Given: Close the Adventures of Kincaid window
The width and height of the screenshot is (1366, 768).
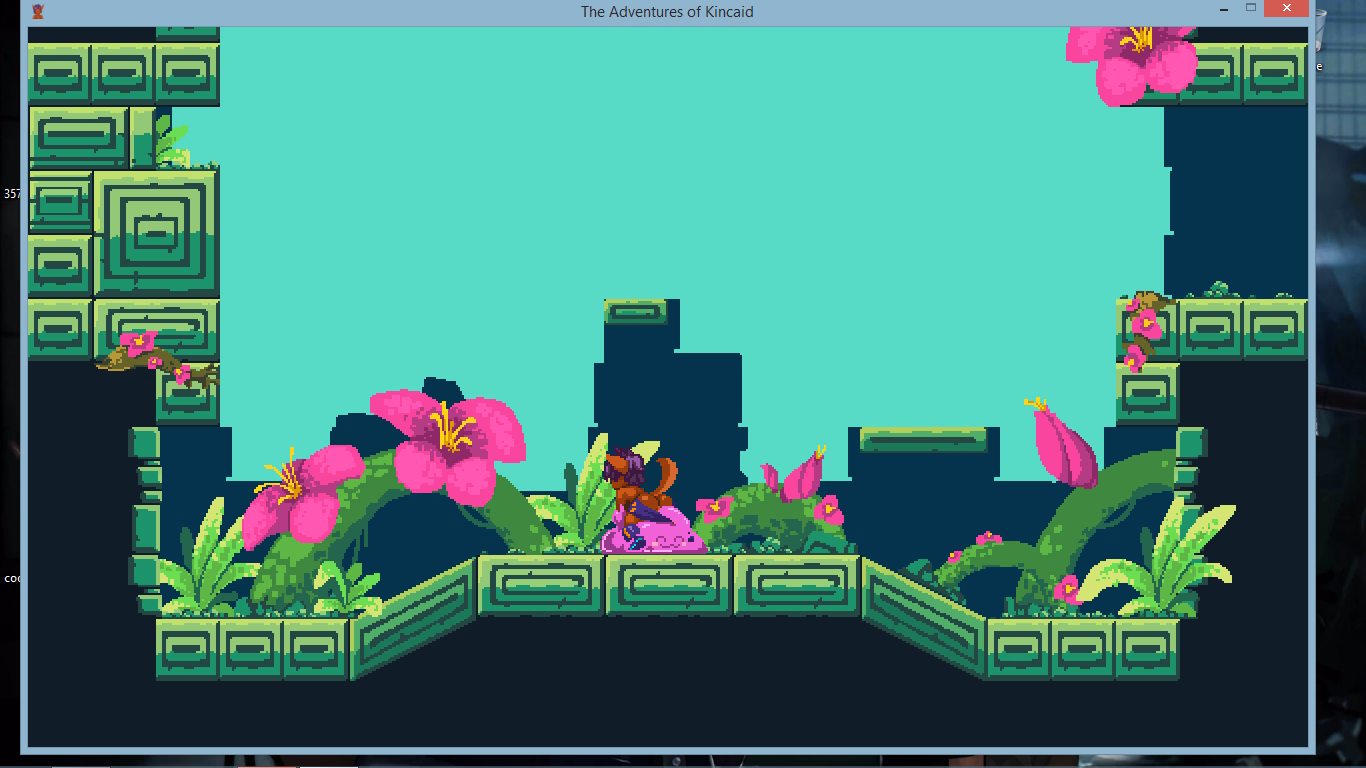Looking at the screenshot, I should pyautogui.click(x=1285, y=8).
